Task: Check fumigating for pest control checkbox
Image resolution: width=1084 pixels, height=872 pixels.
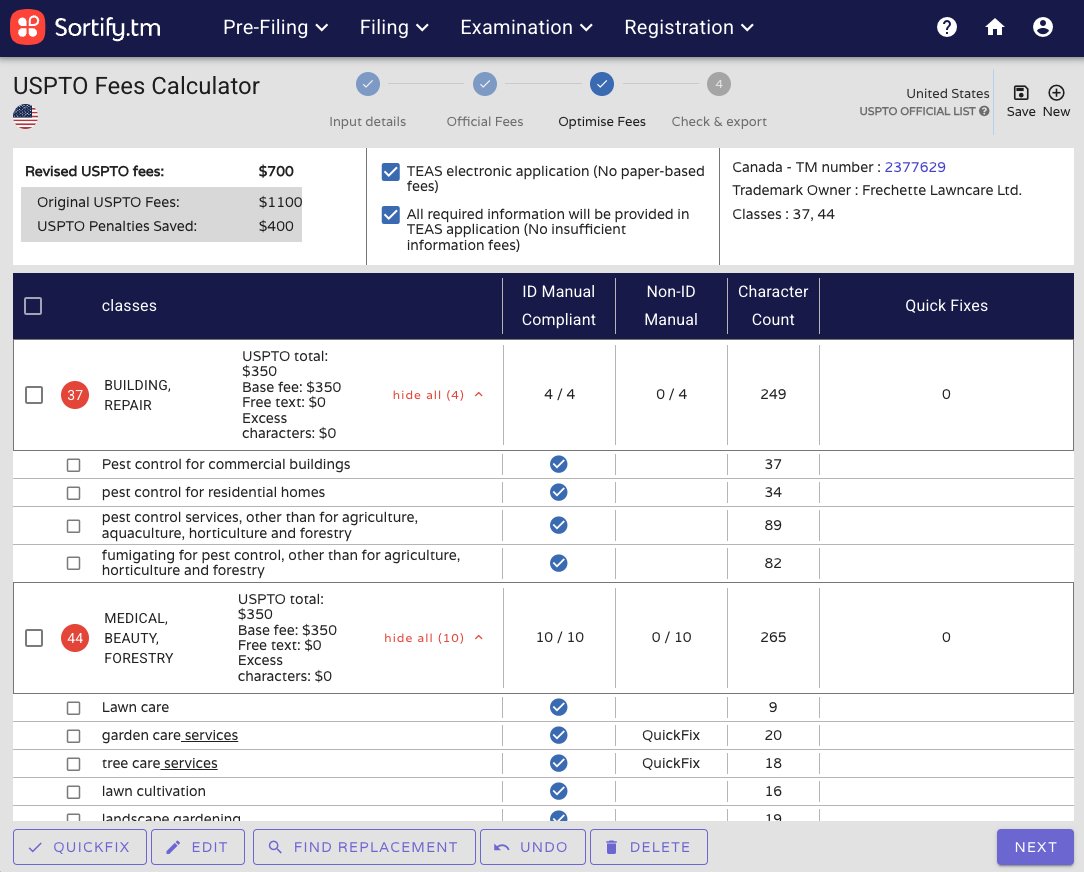Action: (x=73, y=563)
